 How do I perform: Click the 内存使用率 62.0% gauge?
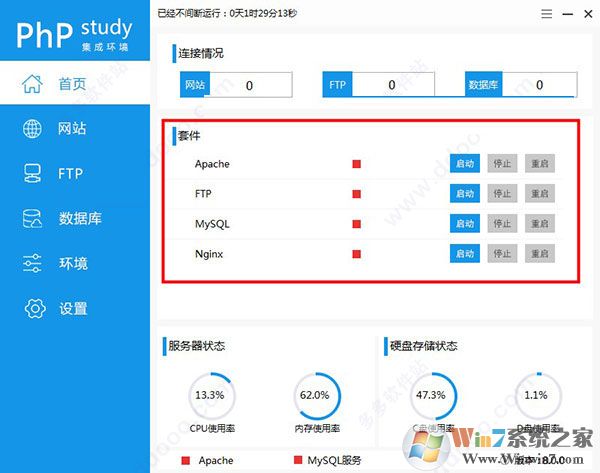click(316, 395)
